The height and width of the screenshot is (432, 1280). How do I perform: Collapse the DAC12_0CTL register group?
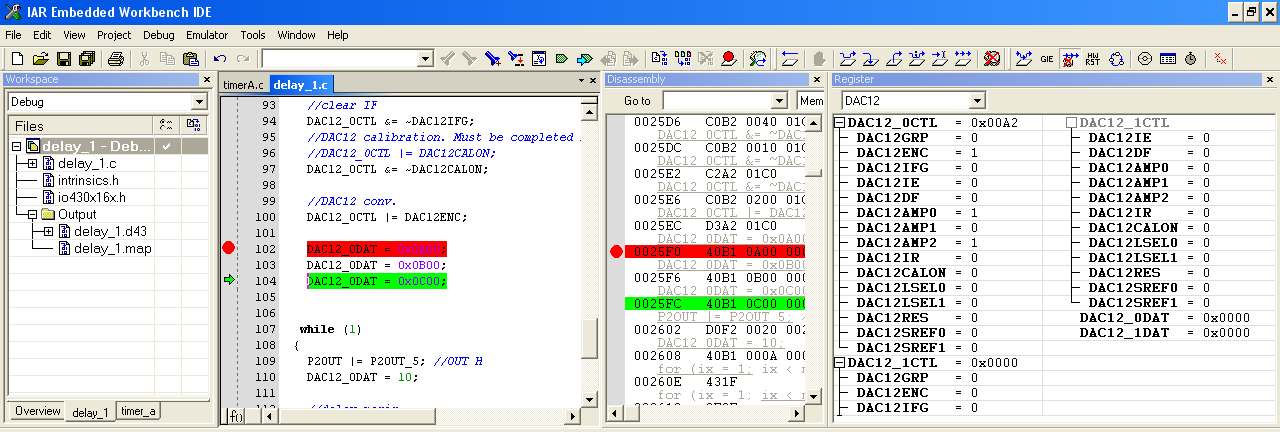click(x=839, y=123)
